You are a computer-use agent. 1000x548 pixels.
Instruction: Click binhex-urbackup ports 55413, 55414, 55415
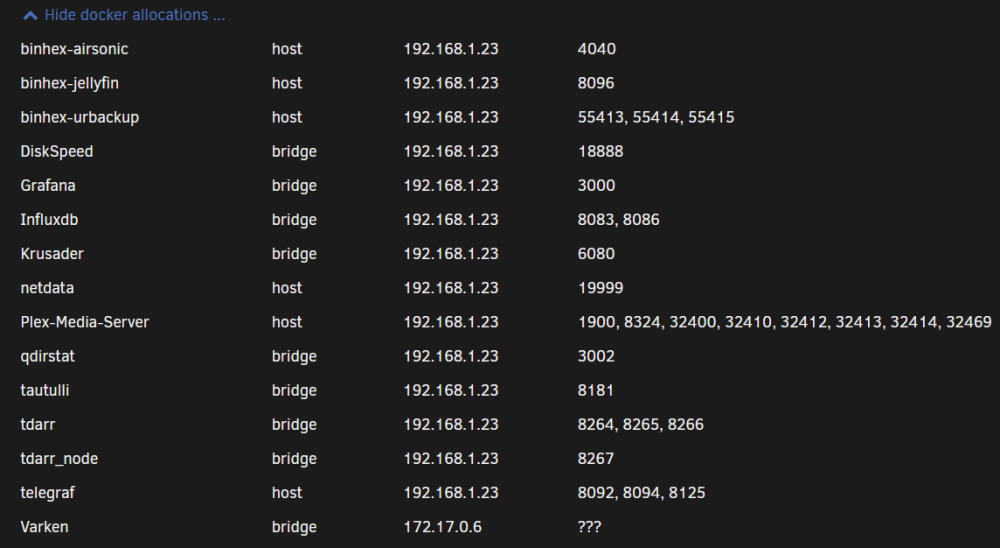[656, 117]
